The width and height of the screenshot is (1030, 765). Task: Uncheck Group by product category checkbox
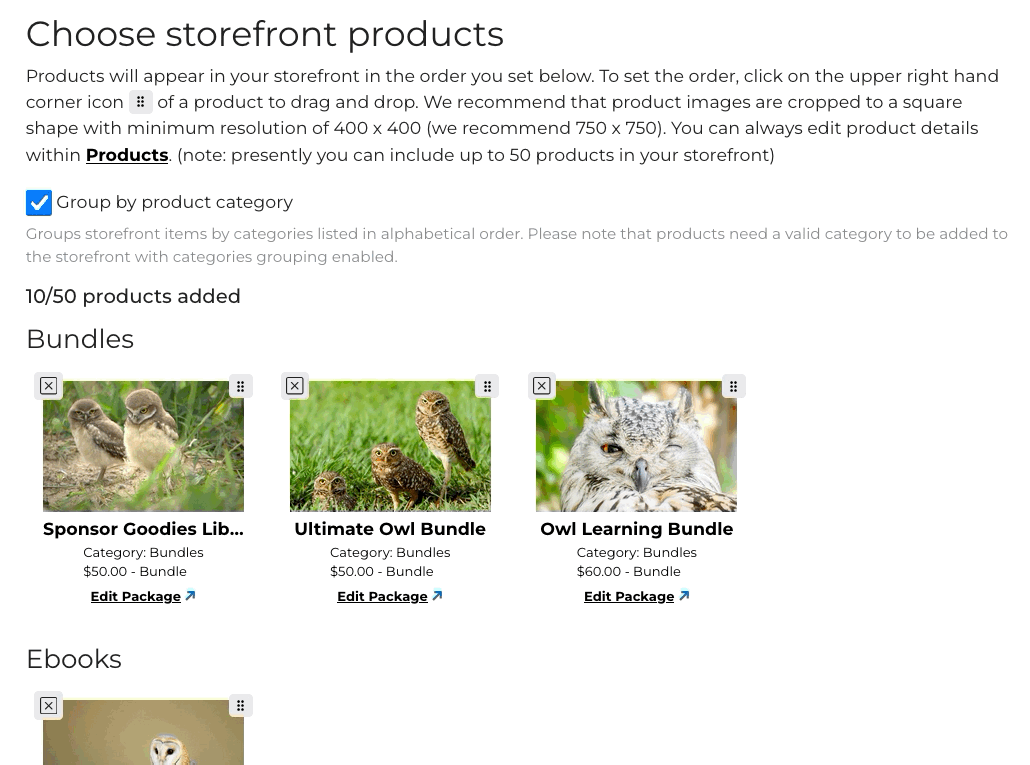coord(39,203)
